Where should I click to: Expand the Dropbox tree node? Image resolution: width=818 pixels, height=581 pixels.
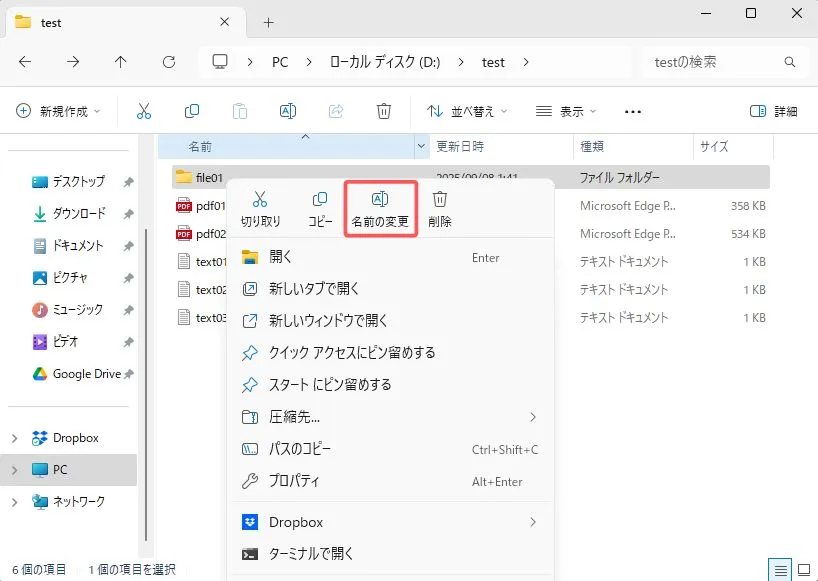14,438
